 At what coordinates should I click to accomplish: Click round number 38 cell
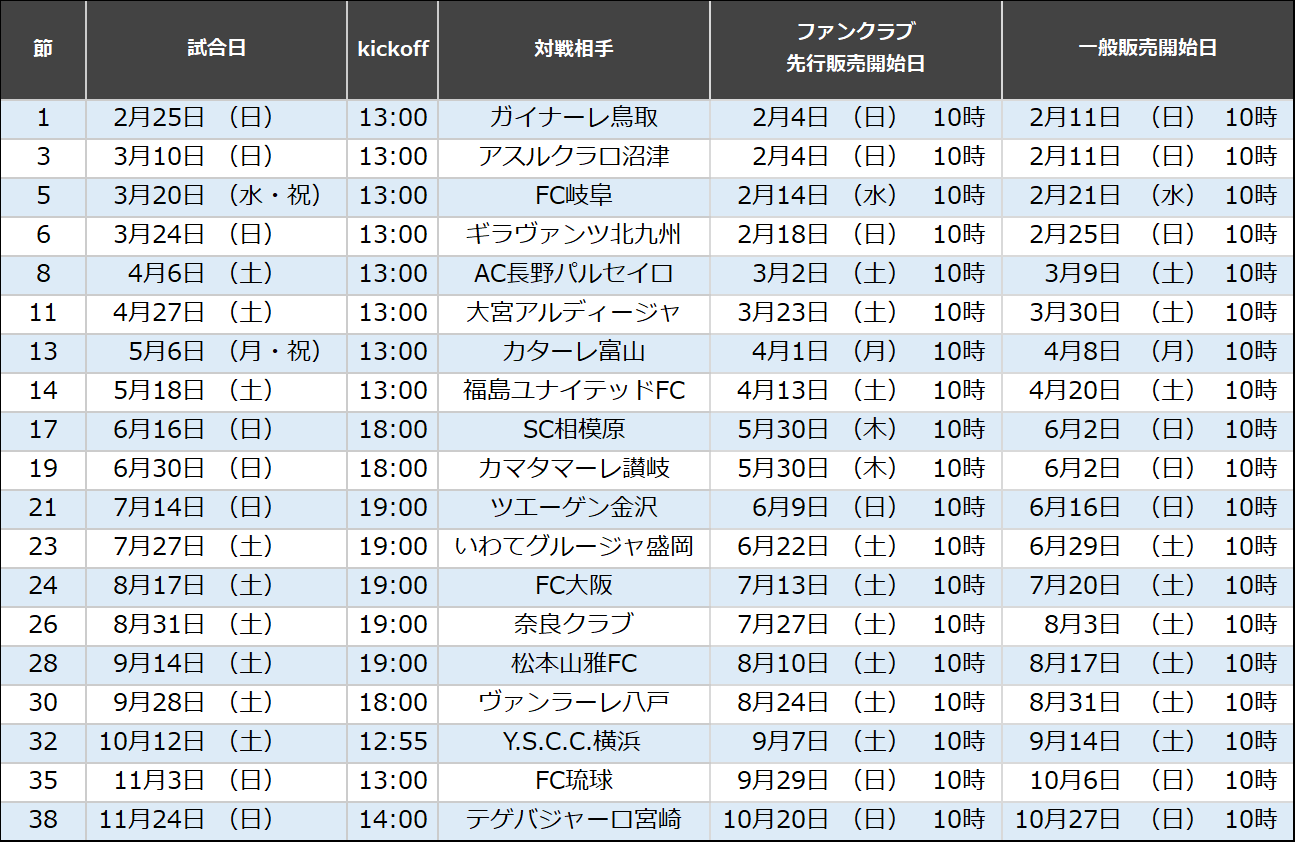pyautogui.click(x=43, y=820)
